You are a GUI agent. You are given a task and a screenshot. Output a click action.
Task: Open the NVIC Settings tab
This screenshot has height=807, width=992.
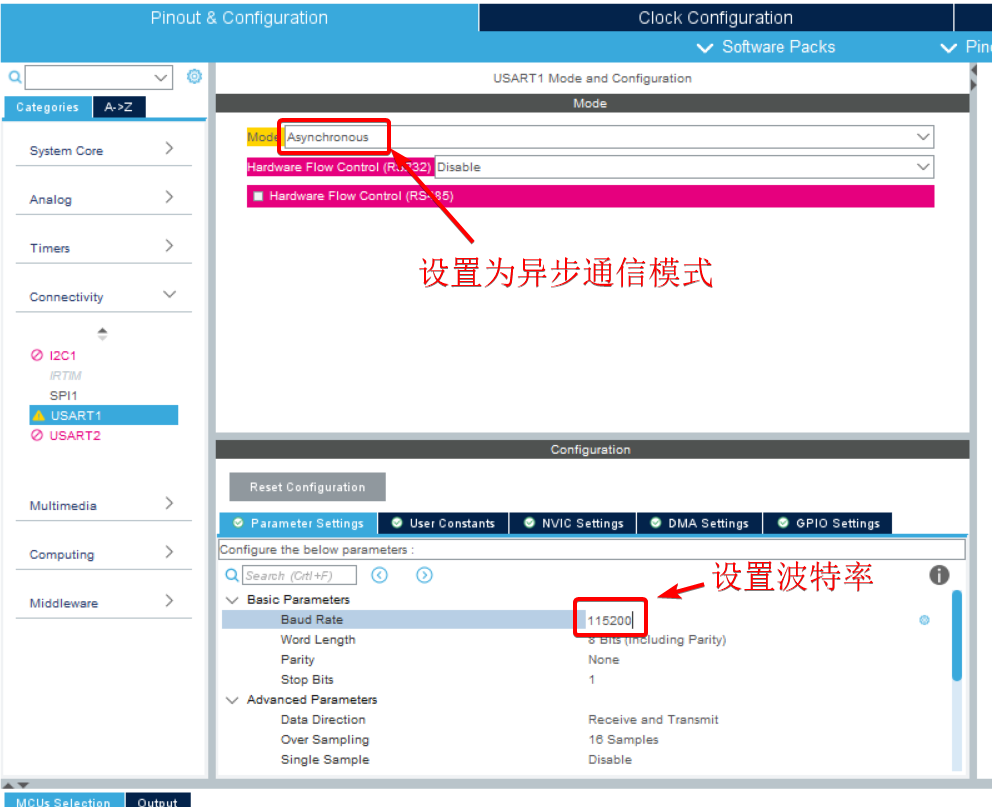(x=573, y=523)
